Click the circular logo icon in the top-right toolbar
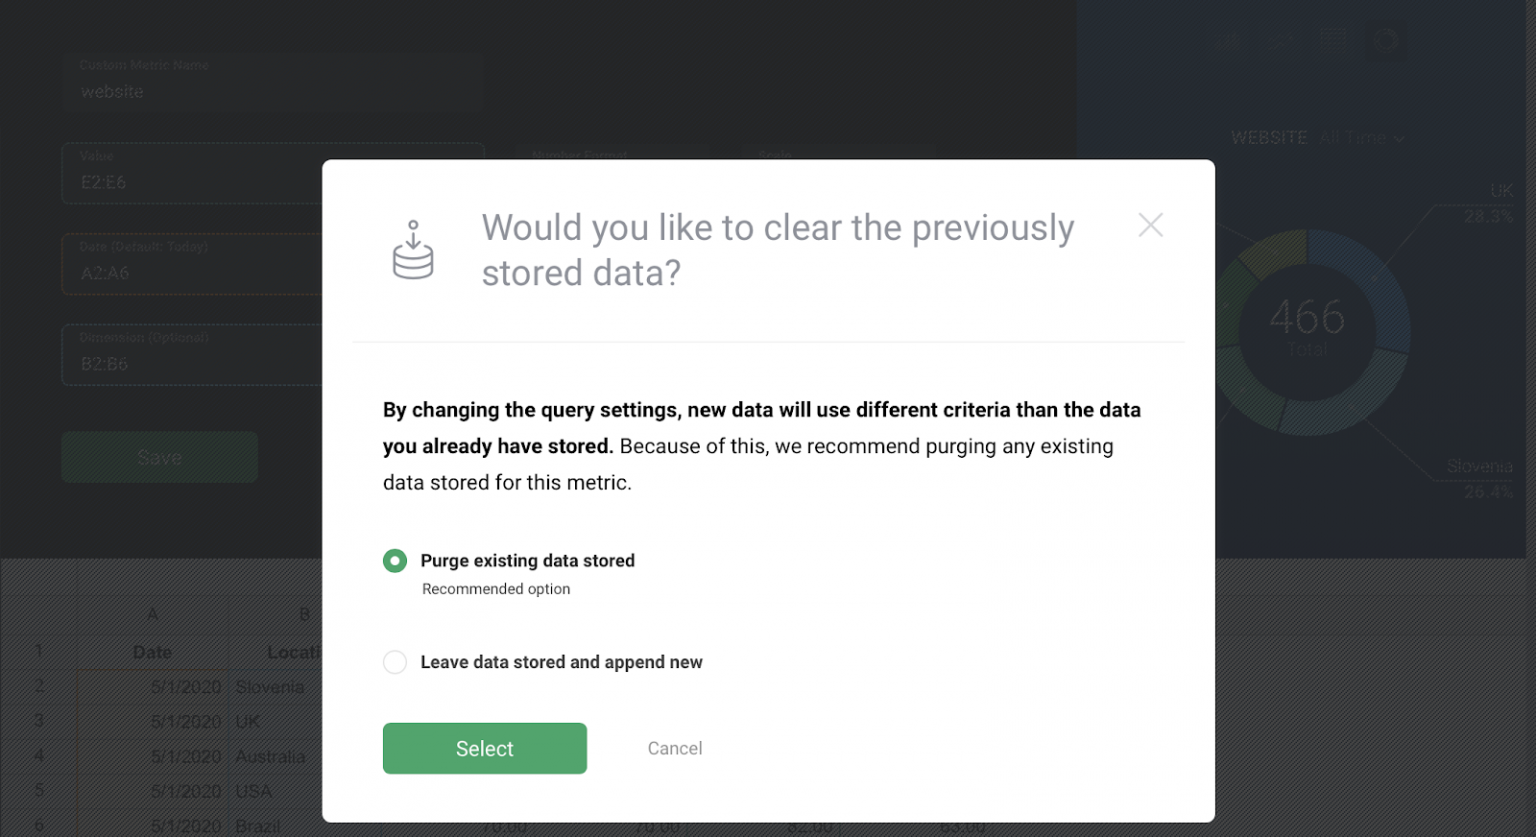1536x837 pixels. (x=1386, y=41)
